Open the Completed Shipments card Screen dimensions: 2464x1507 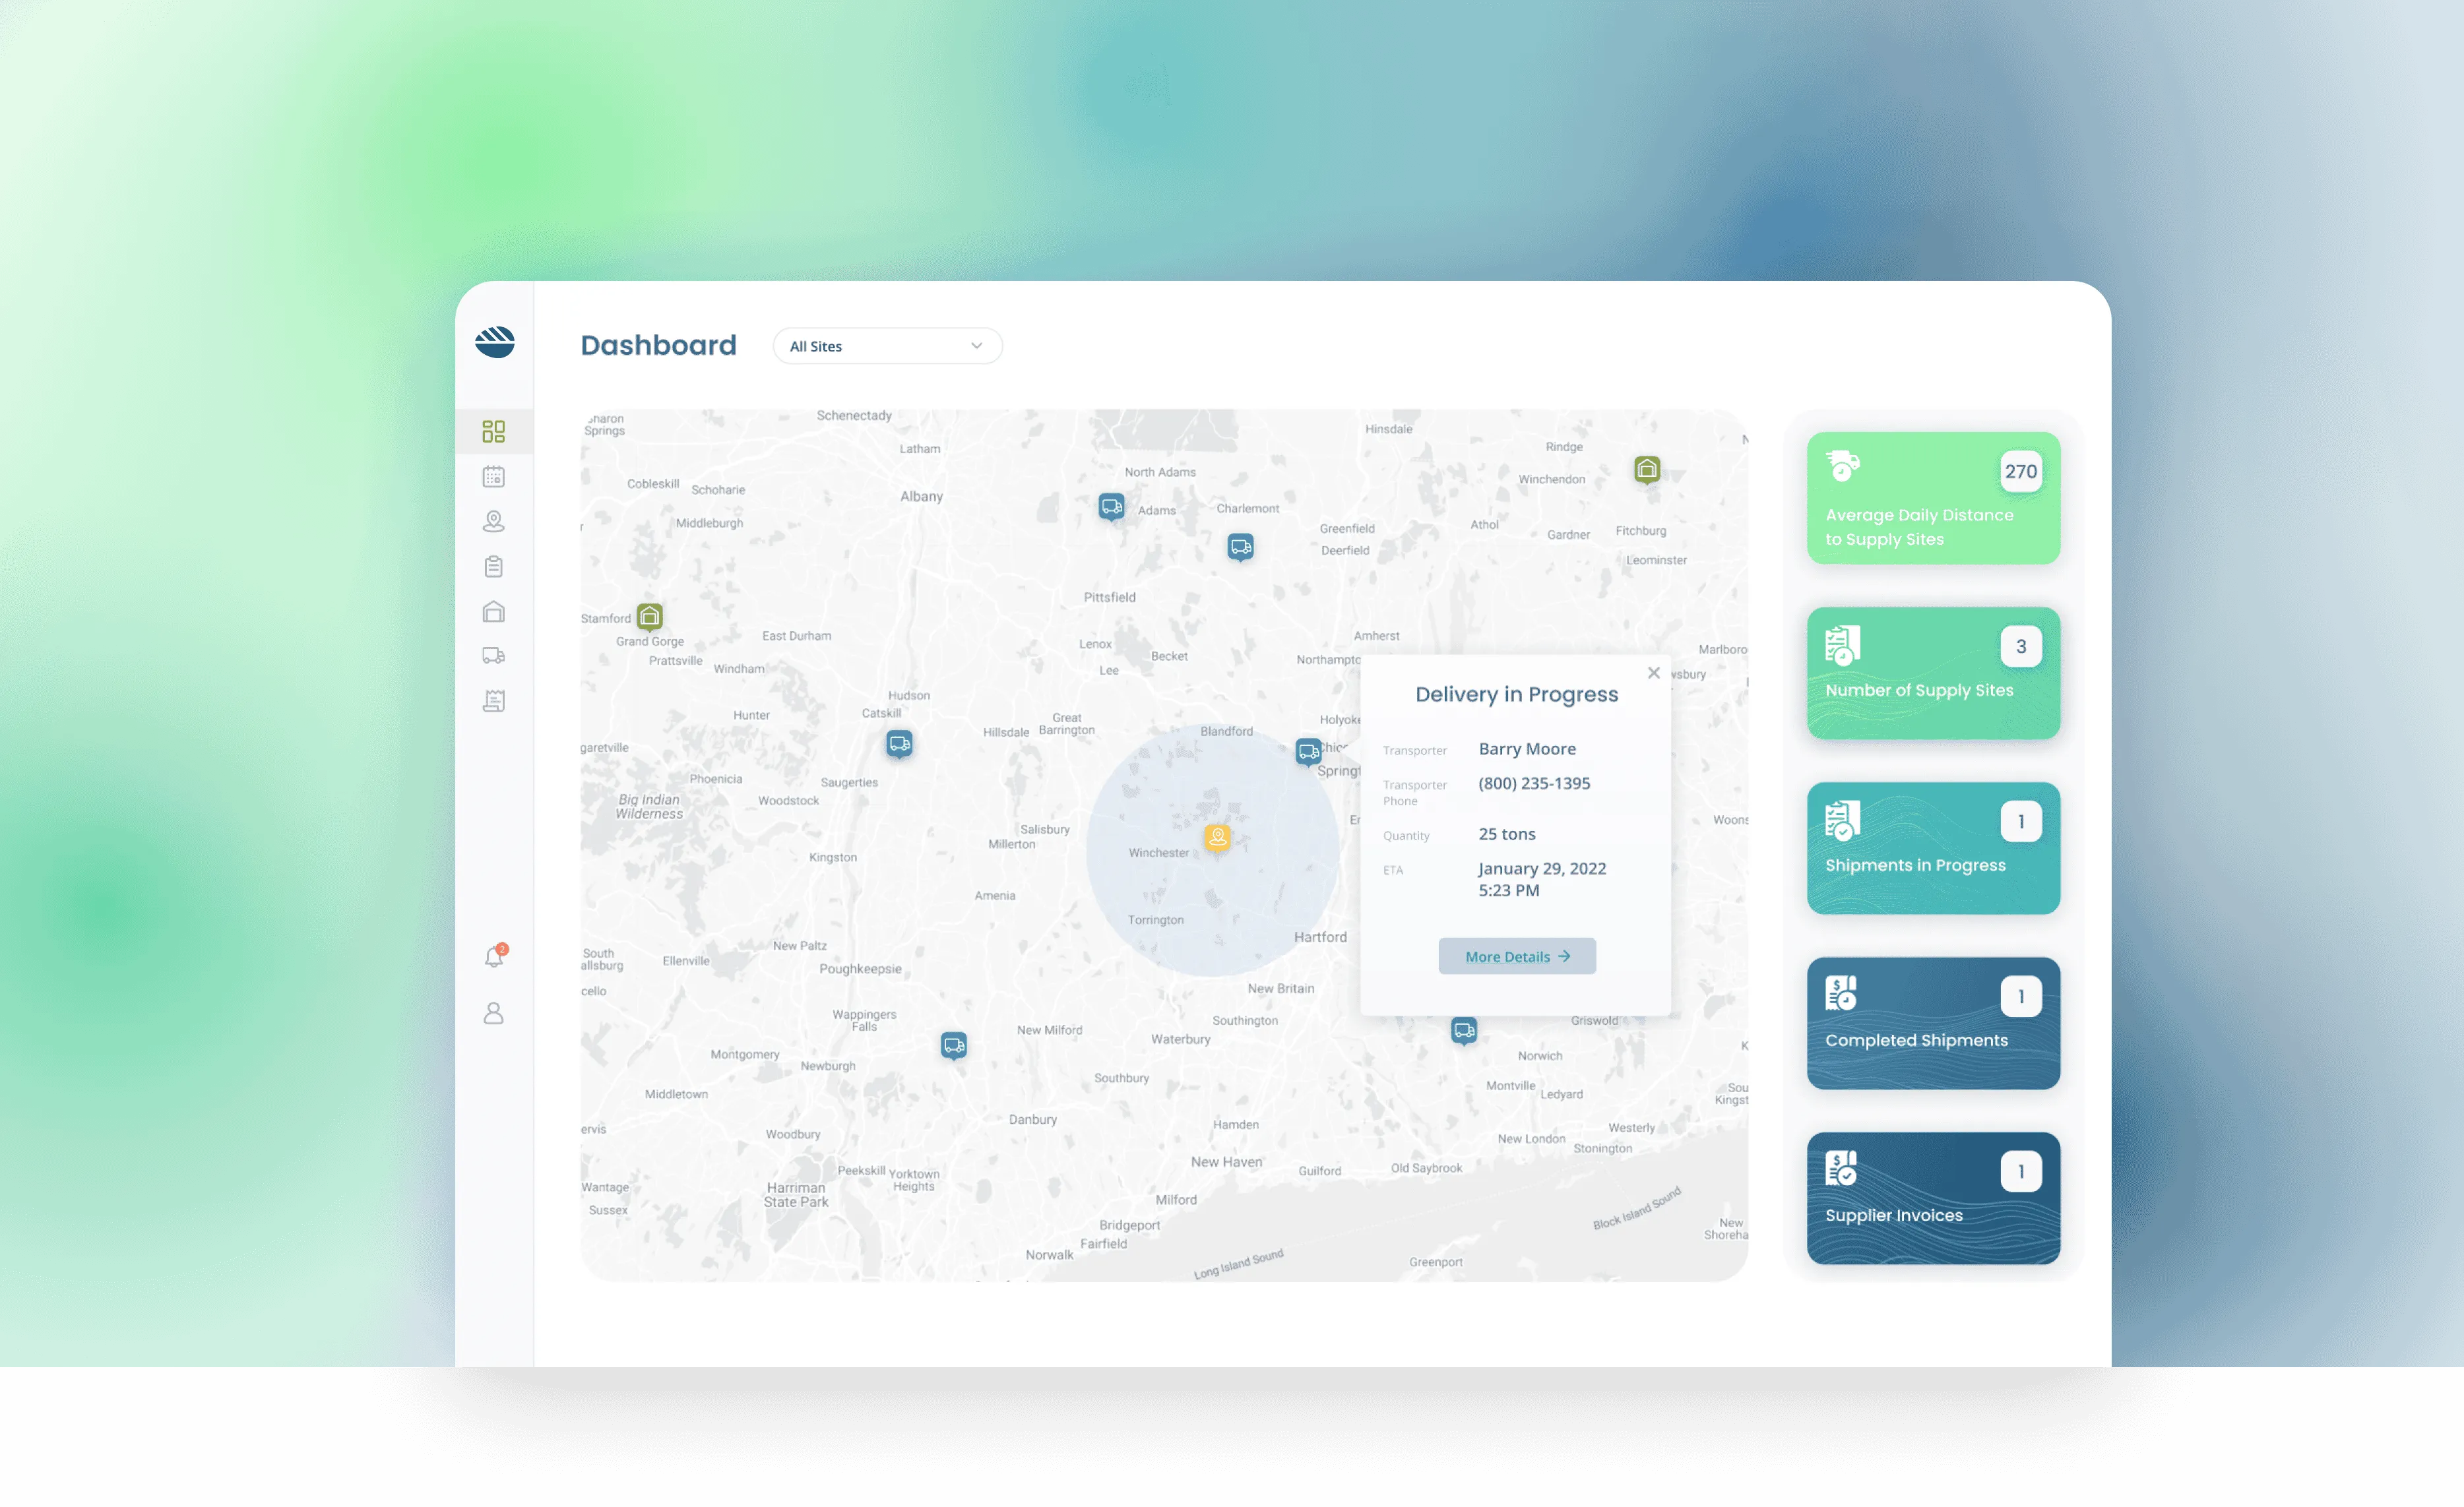[1932, 1023]
